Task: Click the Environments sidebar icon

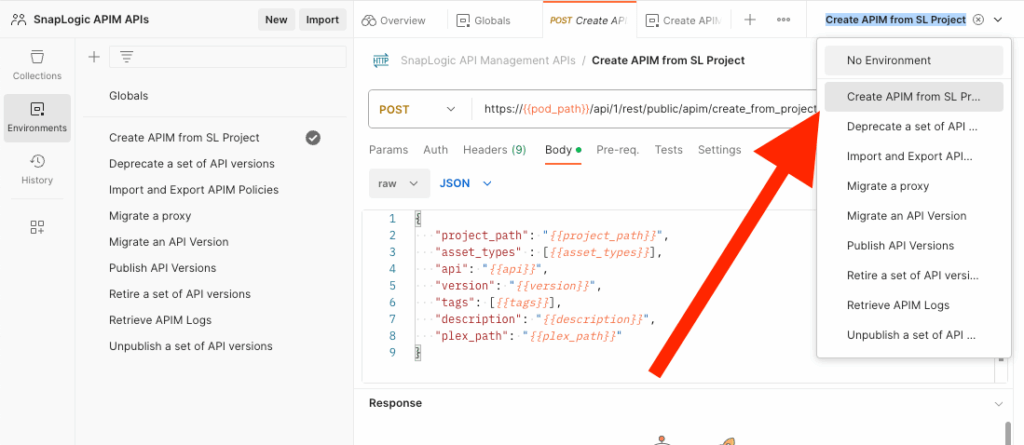Action: [37, 116]
